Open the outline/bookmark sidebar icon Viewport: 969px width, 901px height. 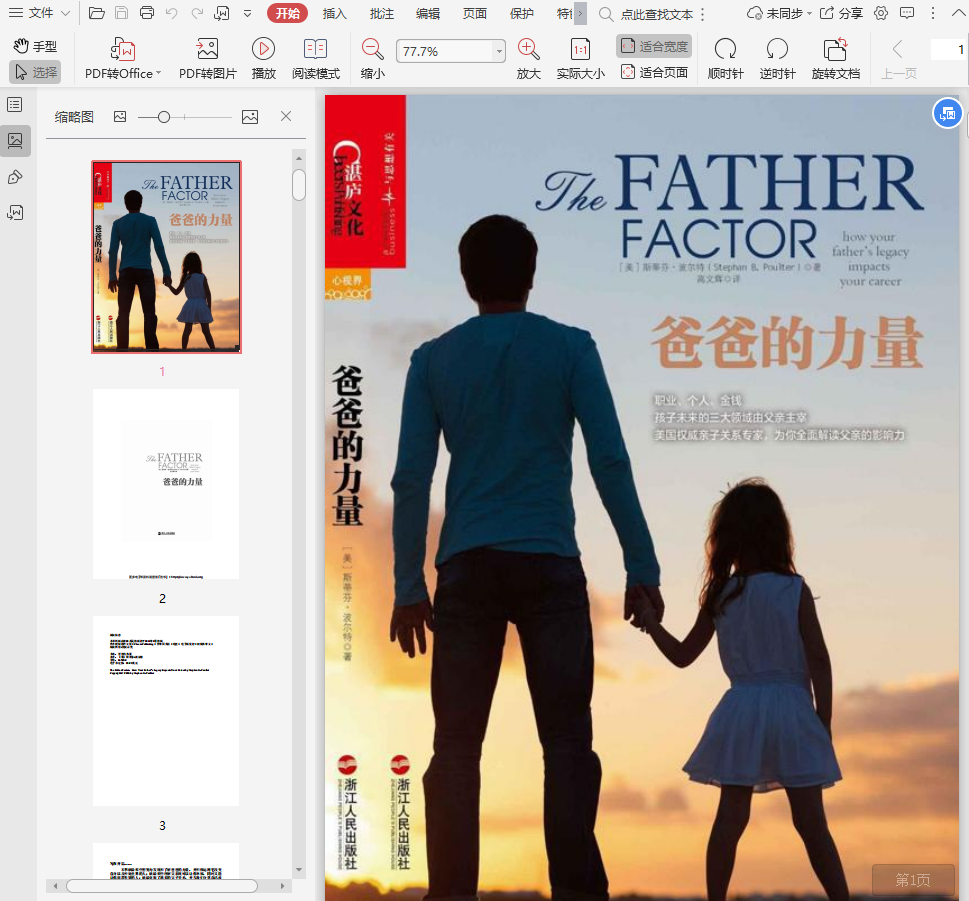pyautogui.click(x=15, y=104)
